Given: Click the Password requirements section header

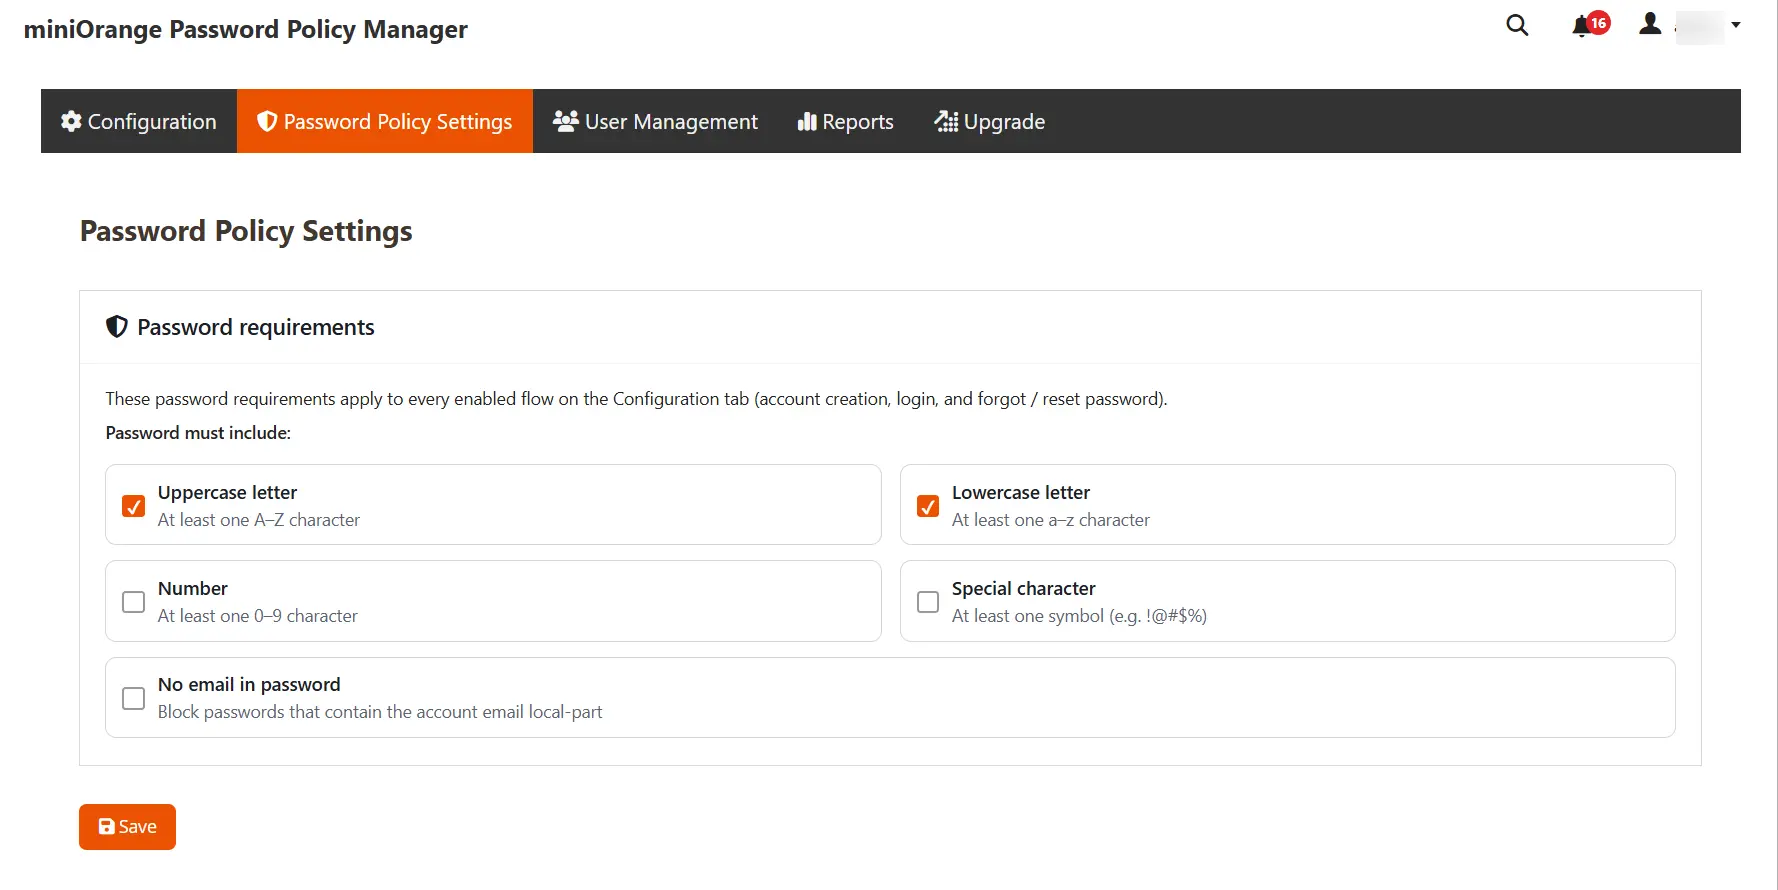Looking at the screenshot, I should click(x=256, y=327).
